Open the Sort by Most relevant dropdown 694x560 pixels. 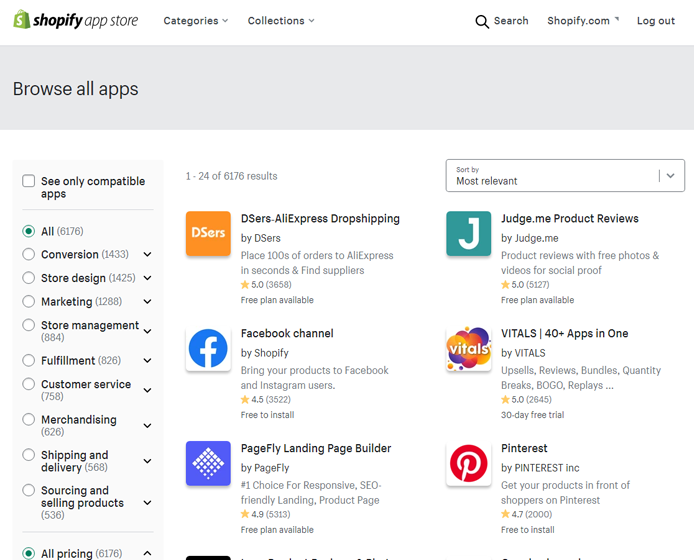[565, 176]
